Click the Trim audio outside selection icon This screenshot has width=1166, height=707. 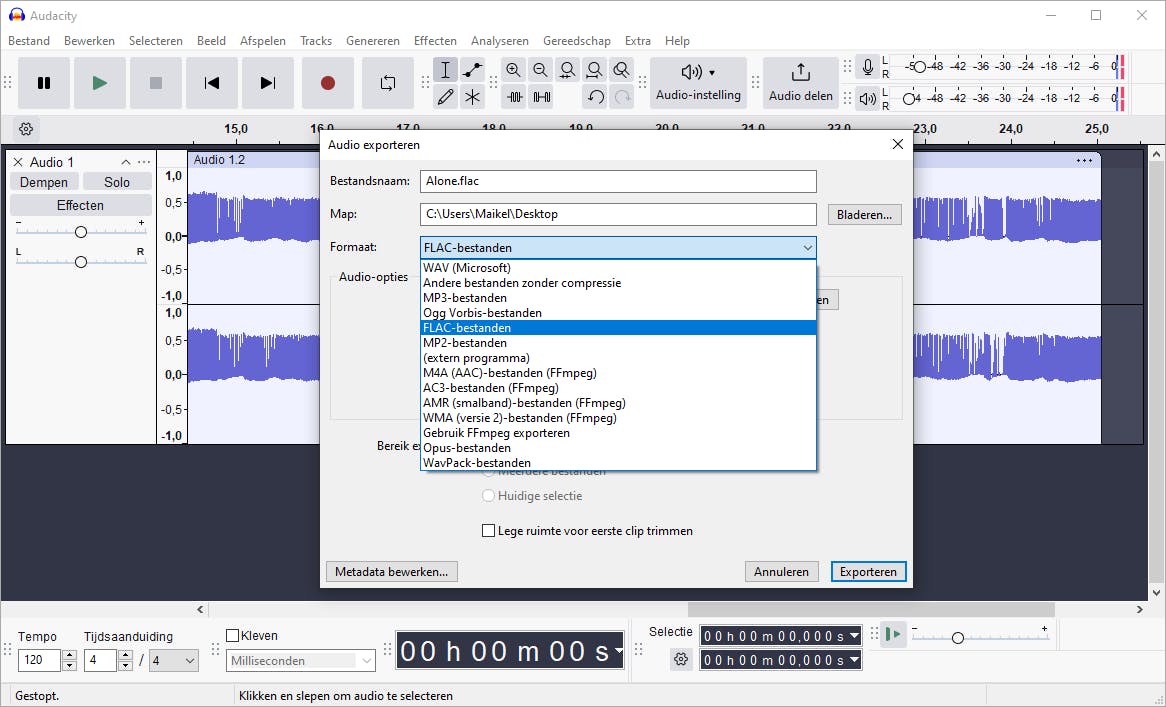(515, 97)
